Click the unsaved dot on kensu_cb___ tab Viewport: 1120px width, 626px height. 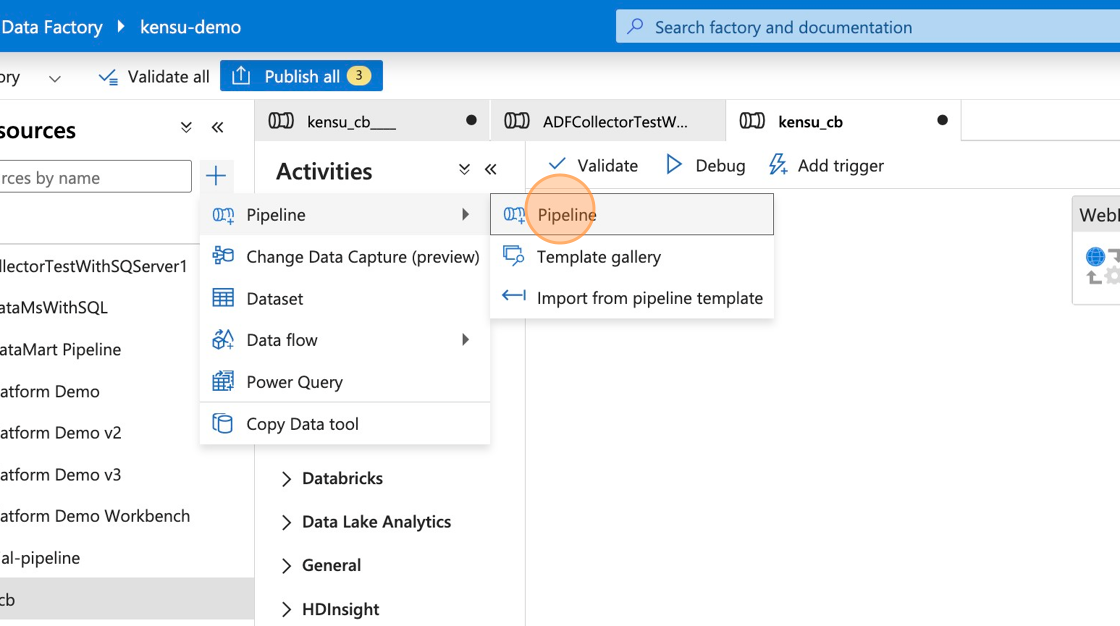coord(471,120)
